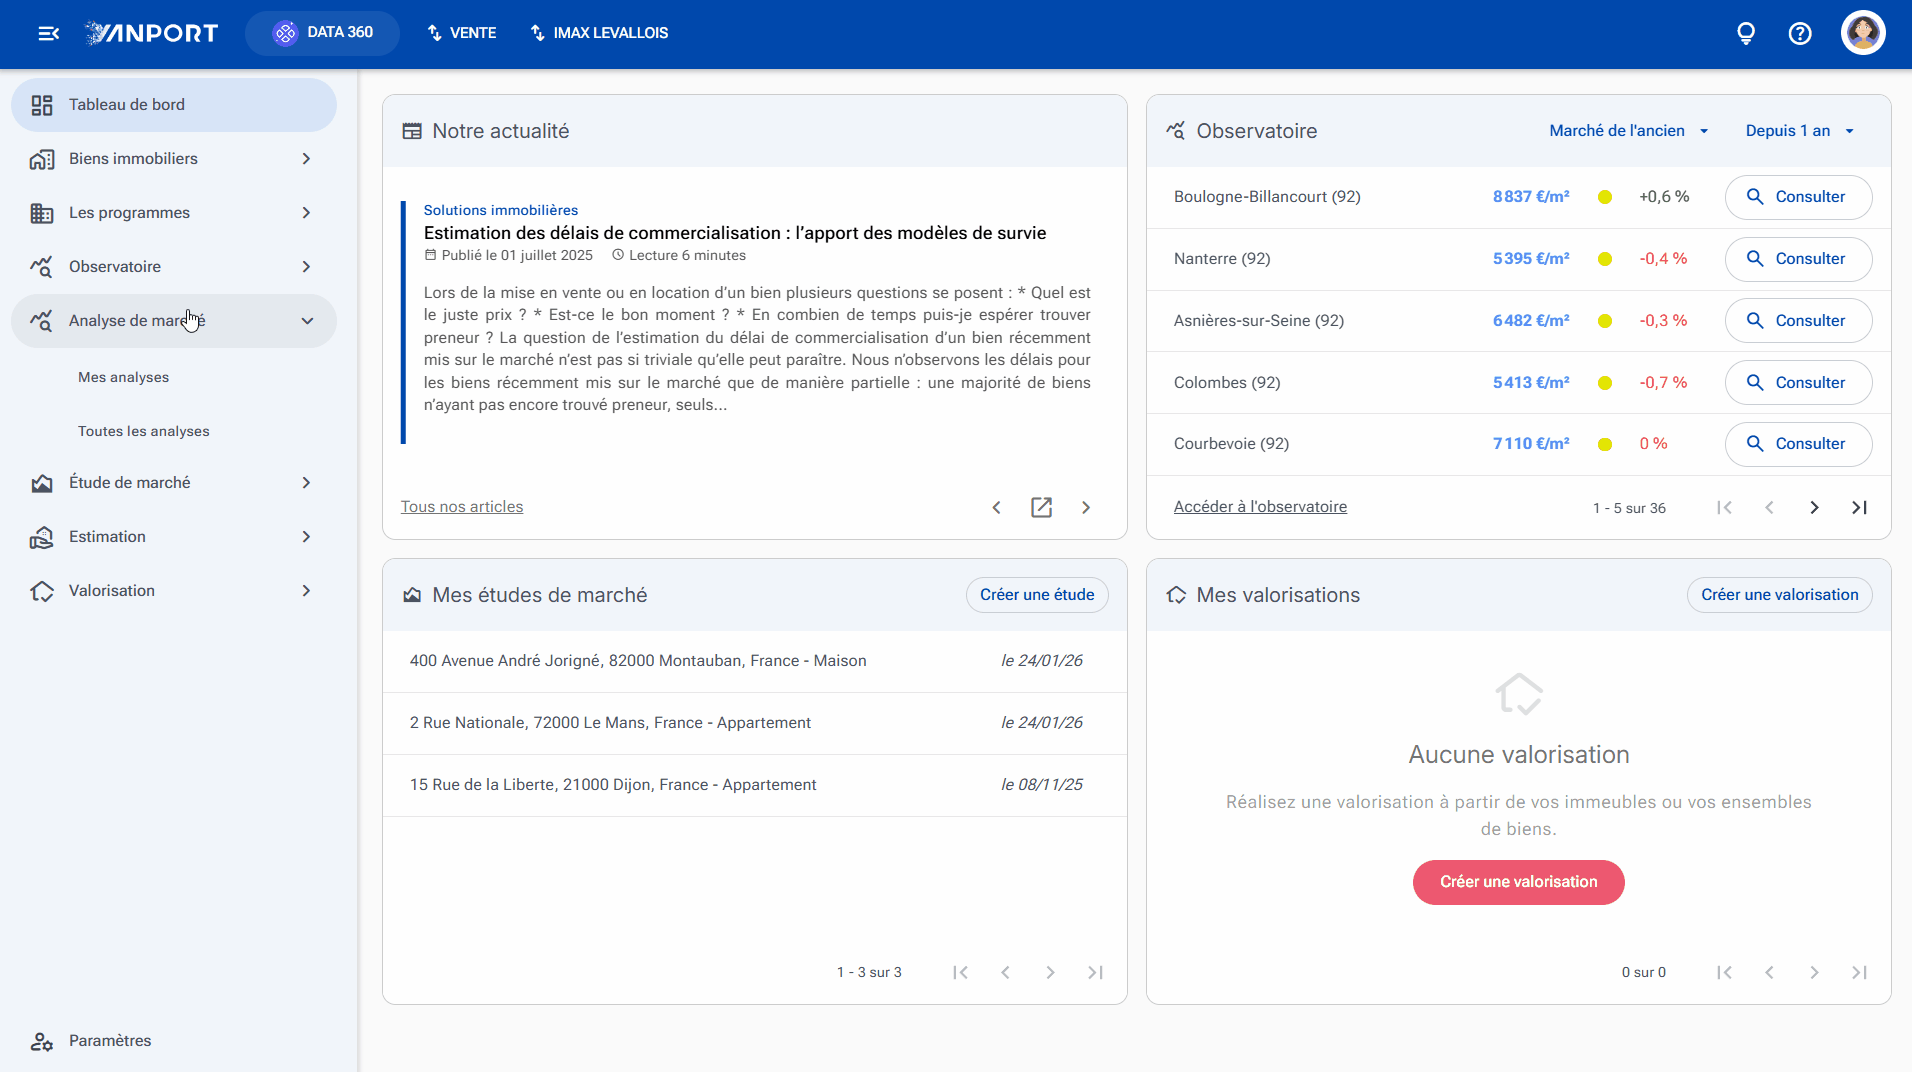Show previous news article arrow

tap(996, 507)
